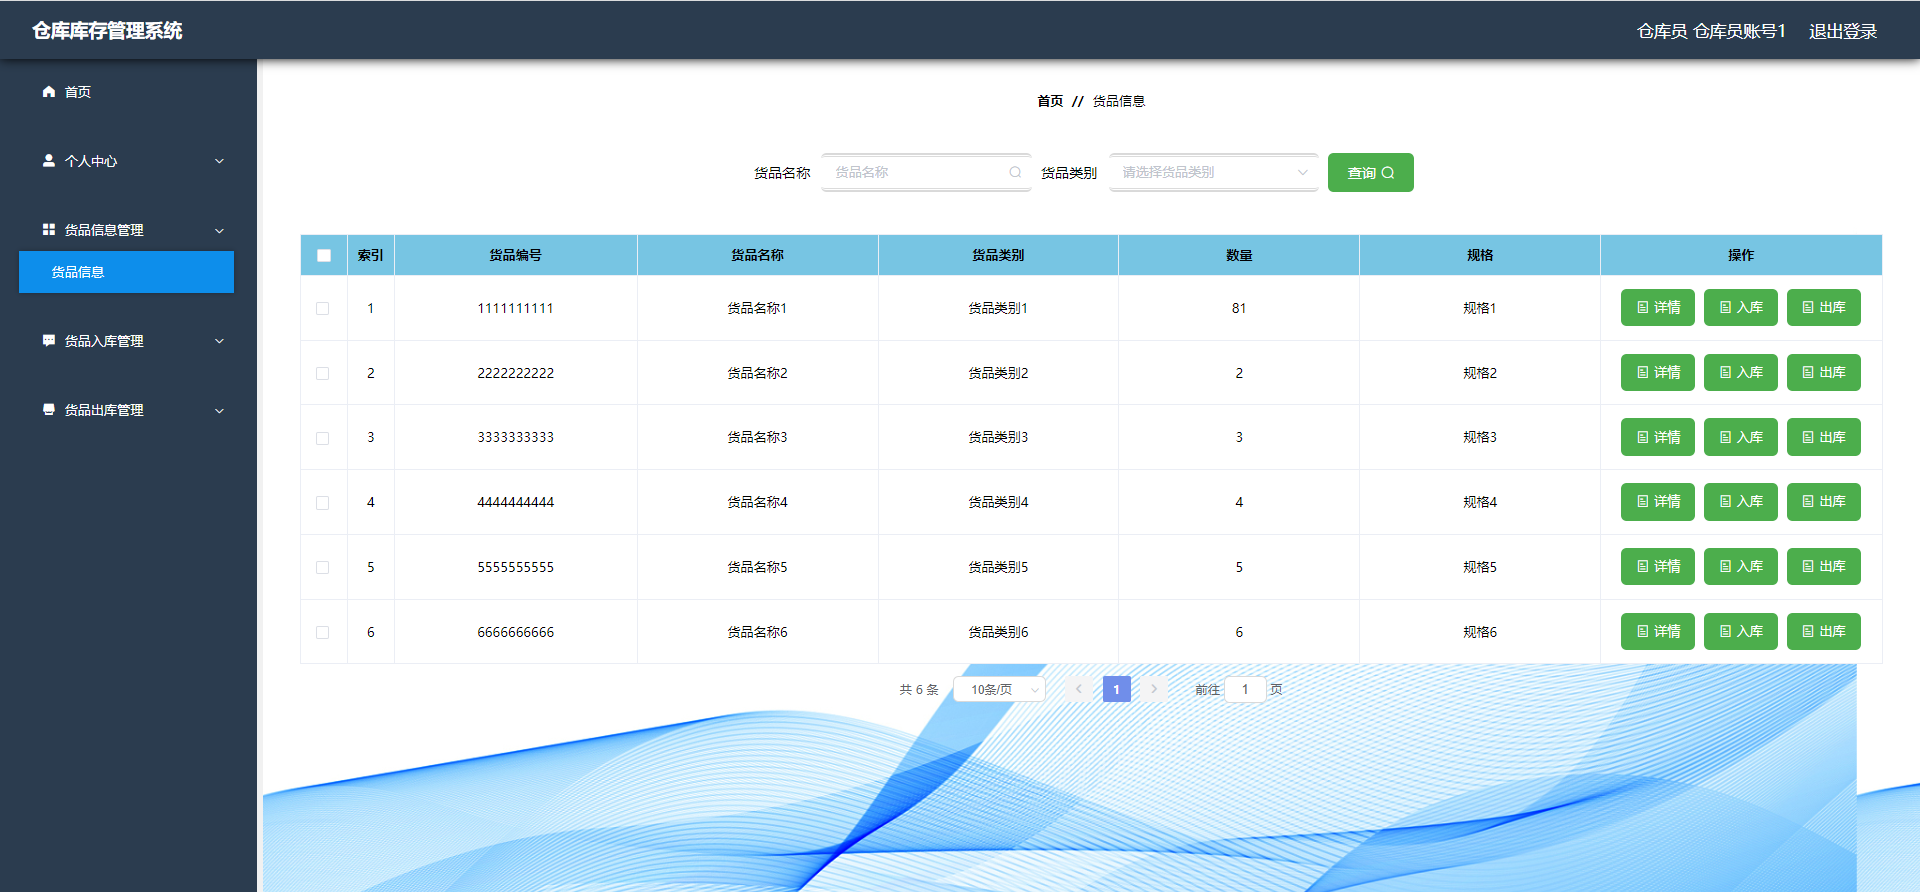The height and width of the screenshot is (892, 1920).
Task: Click the 数量 column header
Action: pos(1239,255)
